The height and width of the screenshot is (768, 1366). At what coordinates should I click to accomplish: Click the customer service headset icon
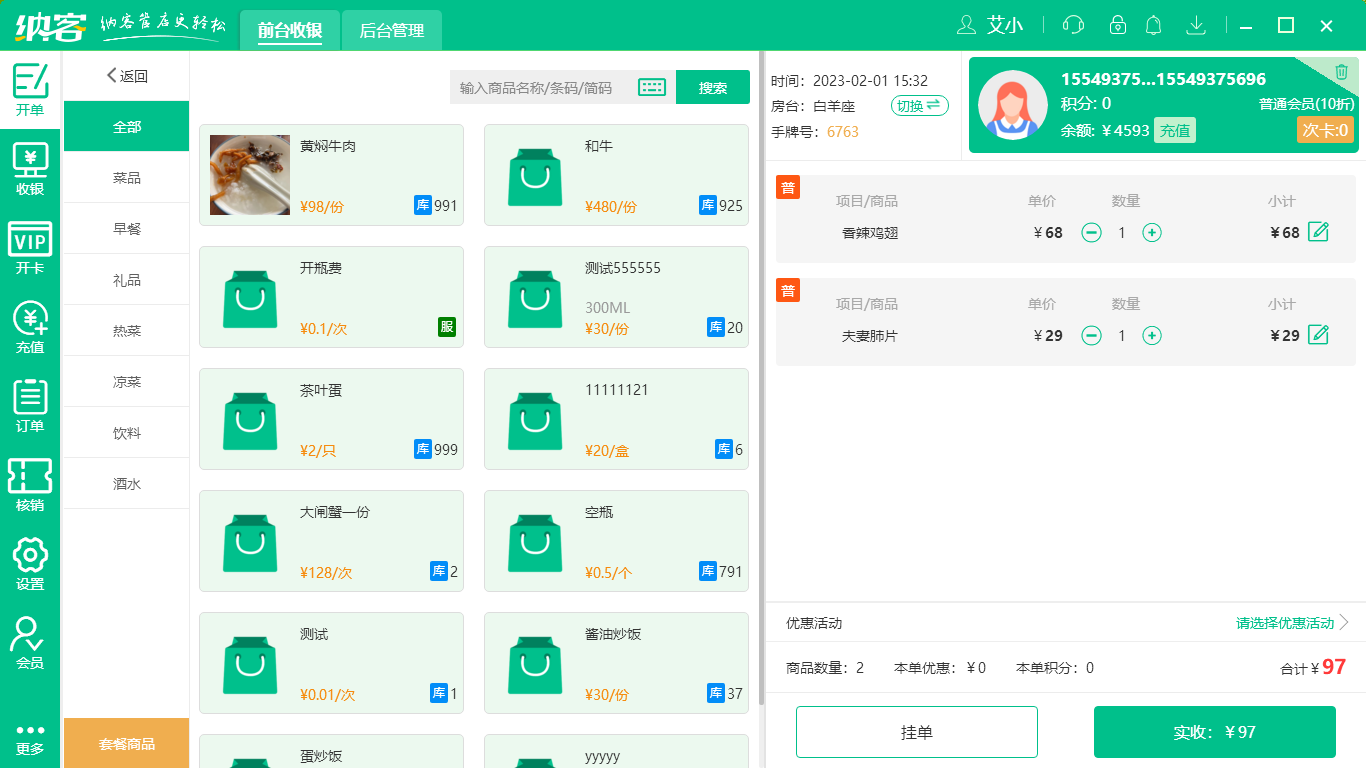(1073, 25)
